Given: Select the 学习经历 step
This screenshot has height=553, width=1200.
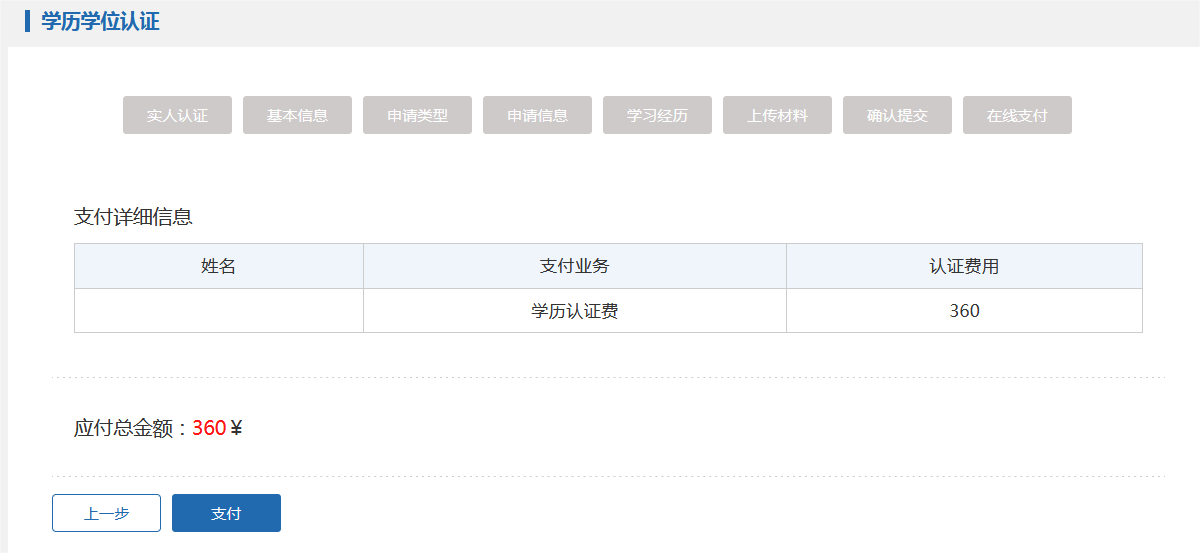Looking at the screenshot, I should click(x=657, y=115).
